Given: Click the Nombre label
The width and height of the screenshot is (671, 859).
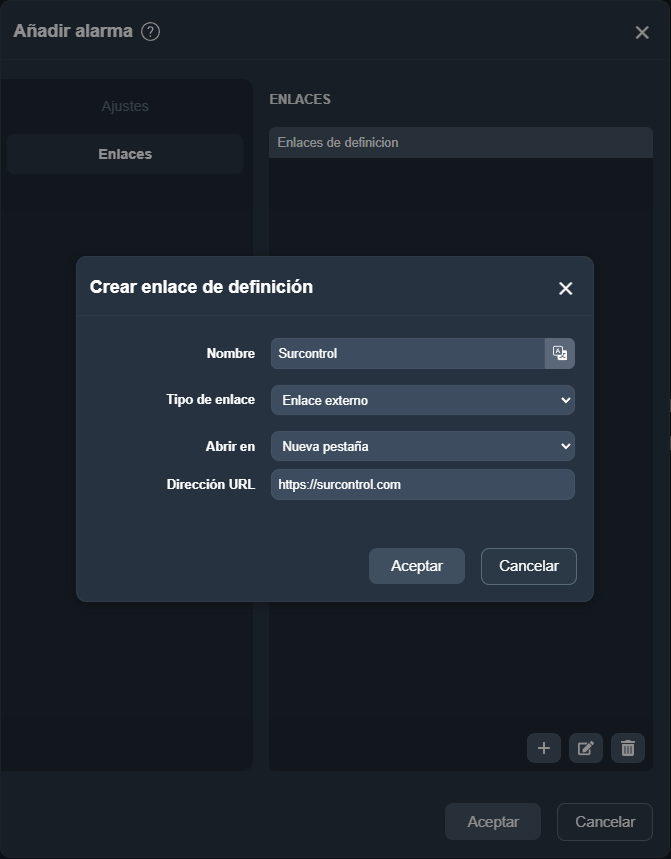Looking at the screenshot, I should (231, 353).
